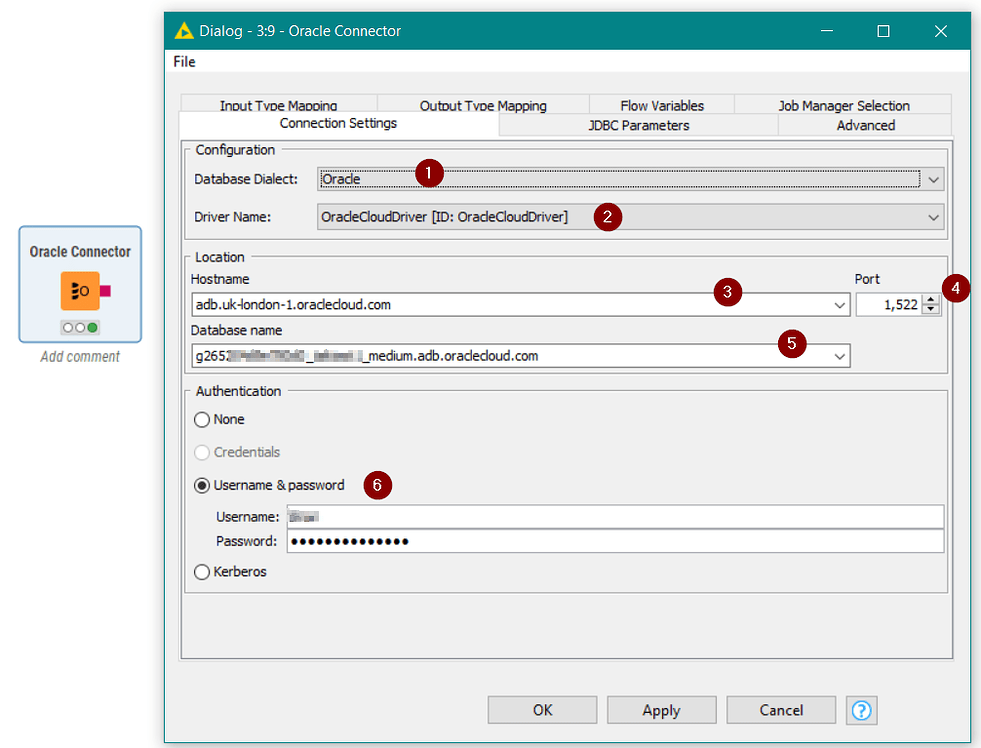This screenshot has width=981, height=748.
Task: Apply the connection settings
Action: [x=661, y=710]
